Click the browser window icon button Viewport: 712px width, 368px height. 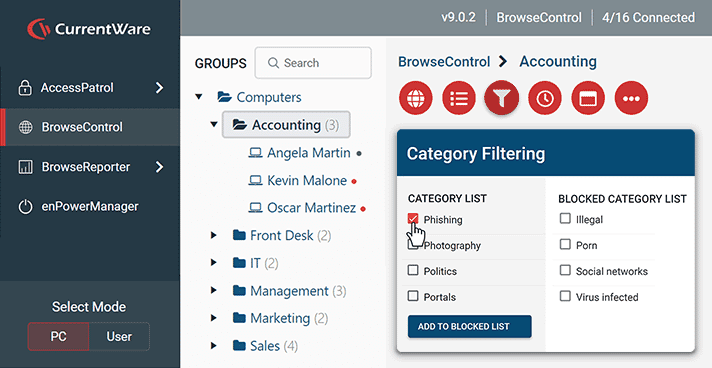(588, 98)
